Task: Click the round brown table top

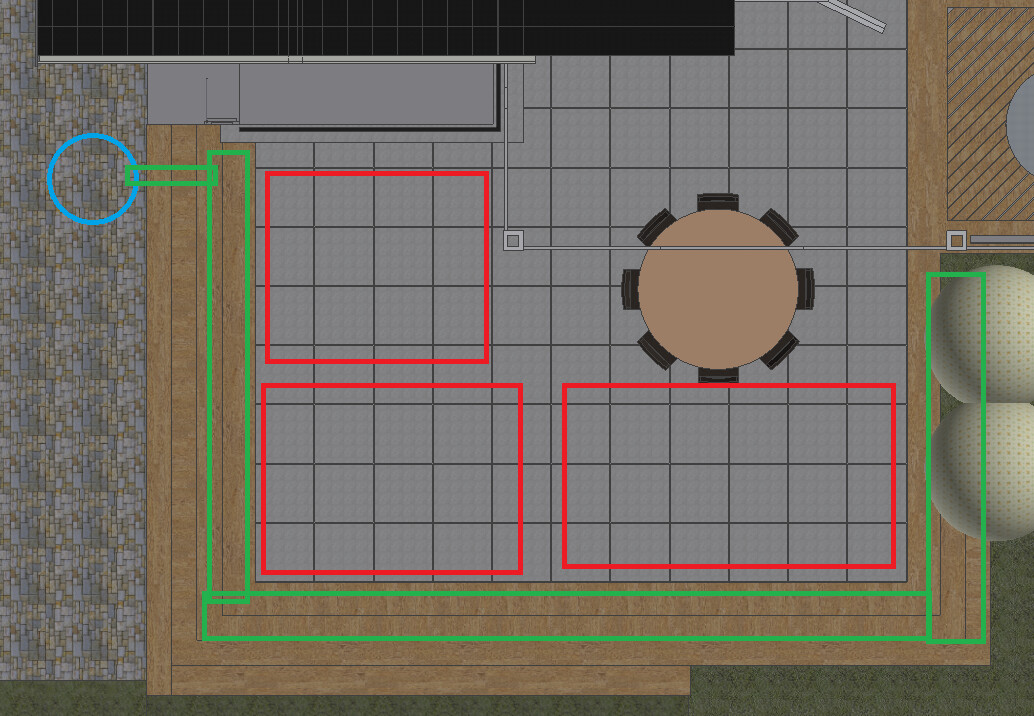Action: [718, 289]
